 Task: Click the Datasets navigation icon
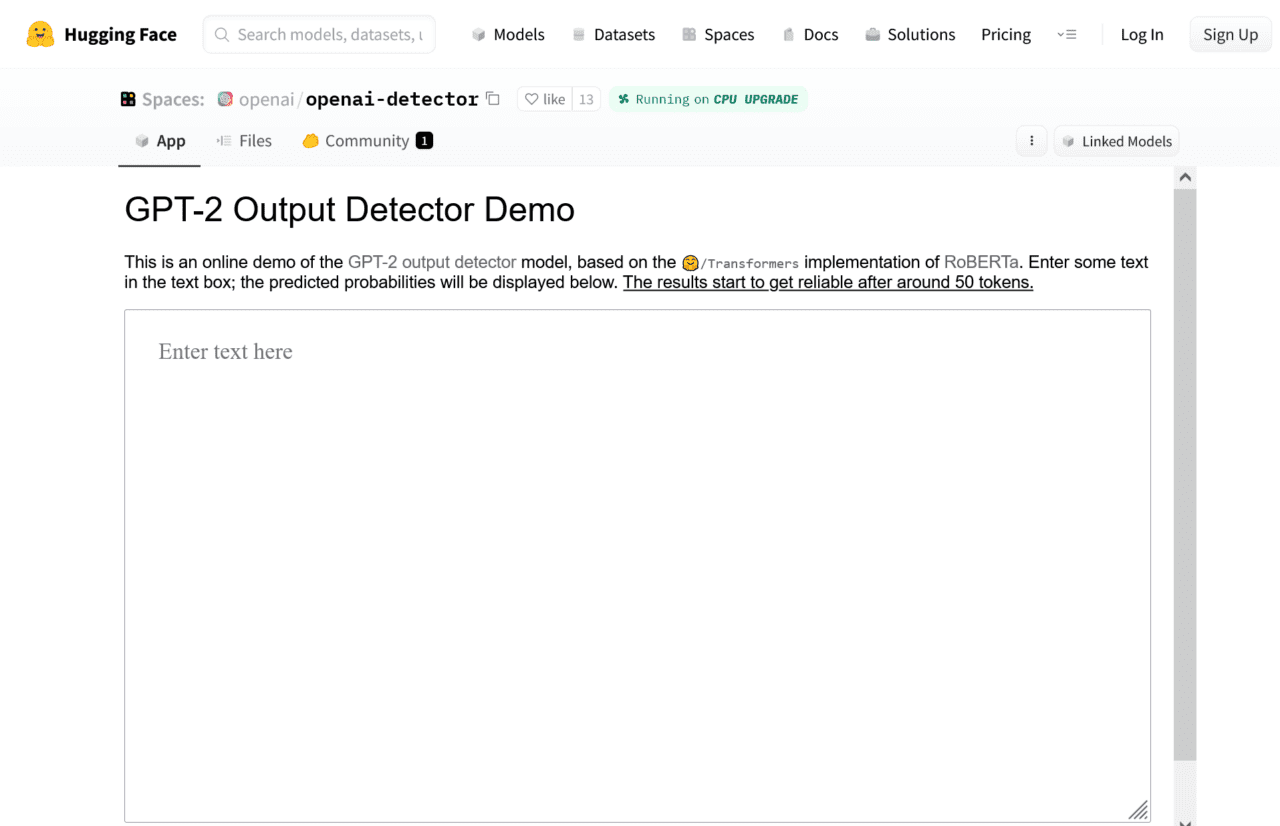pos(578,34)
